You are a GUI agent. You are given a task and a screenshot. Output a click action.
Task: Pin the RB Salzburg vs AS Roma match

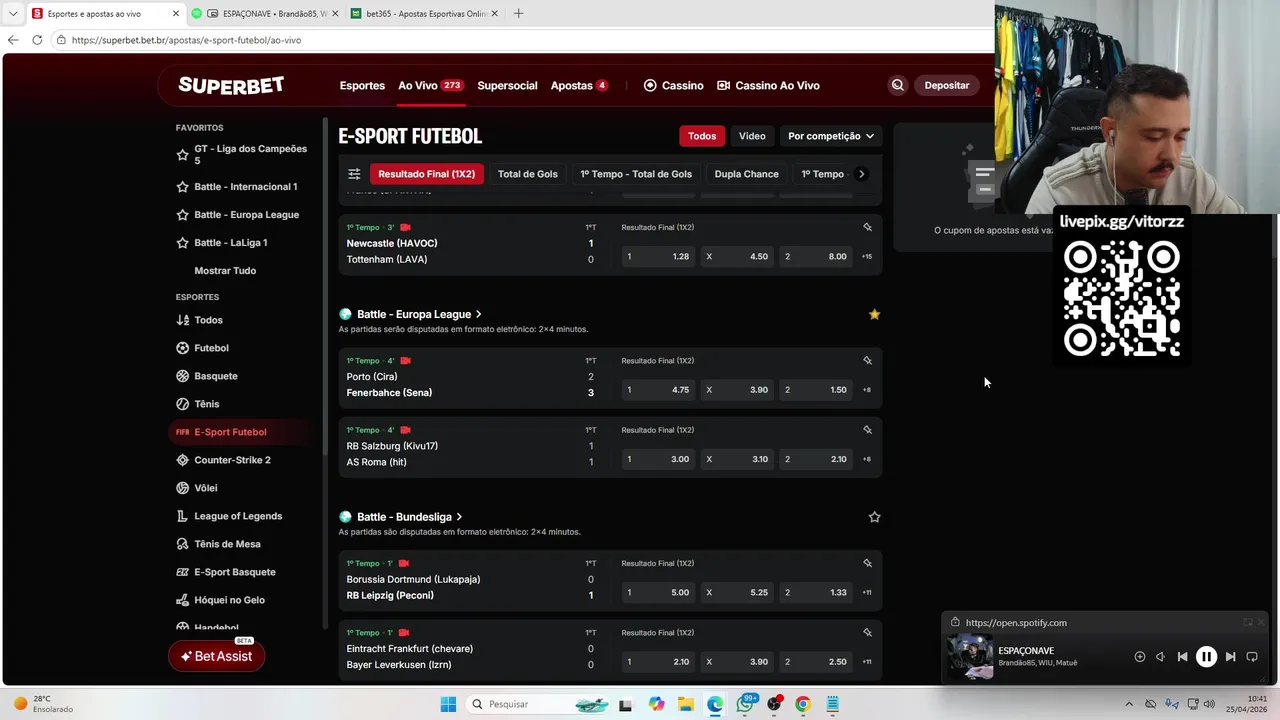point(867,430)
